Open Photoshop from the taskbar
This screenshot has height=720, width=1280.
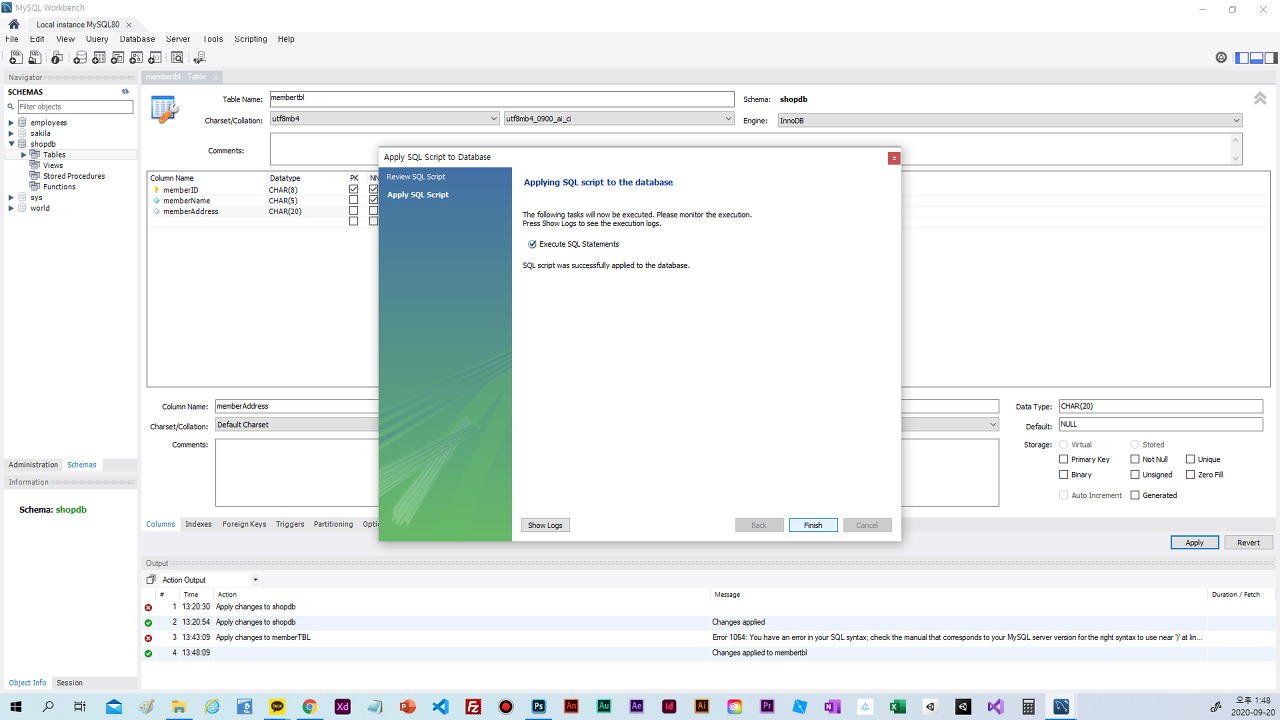(x=539, y=706)
